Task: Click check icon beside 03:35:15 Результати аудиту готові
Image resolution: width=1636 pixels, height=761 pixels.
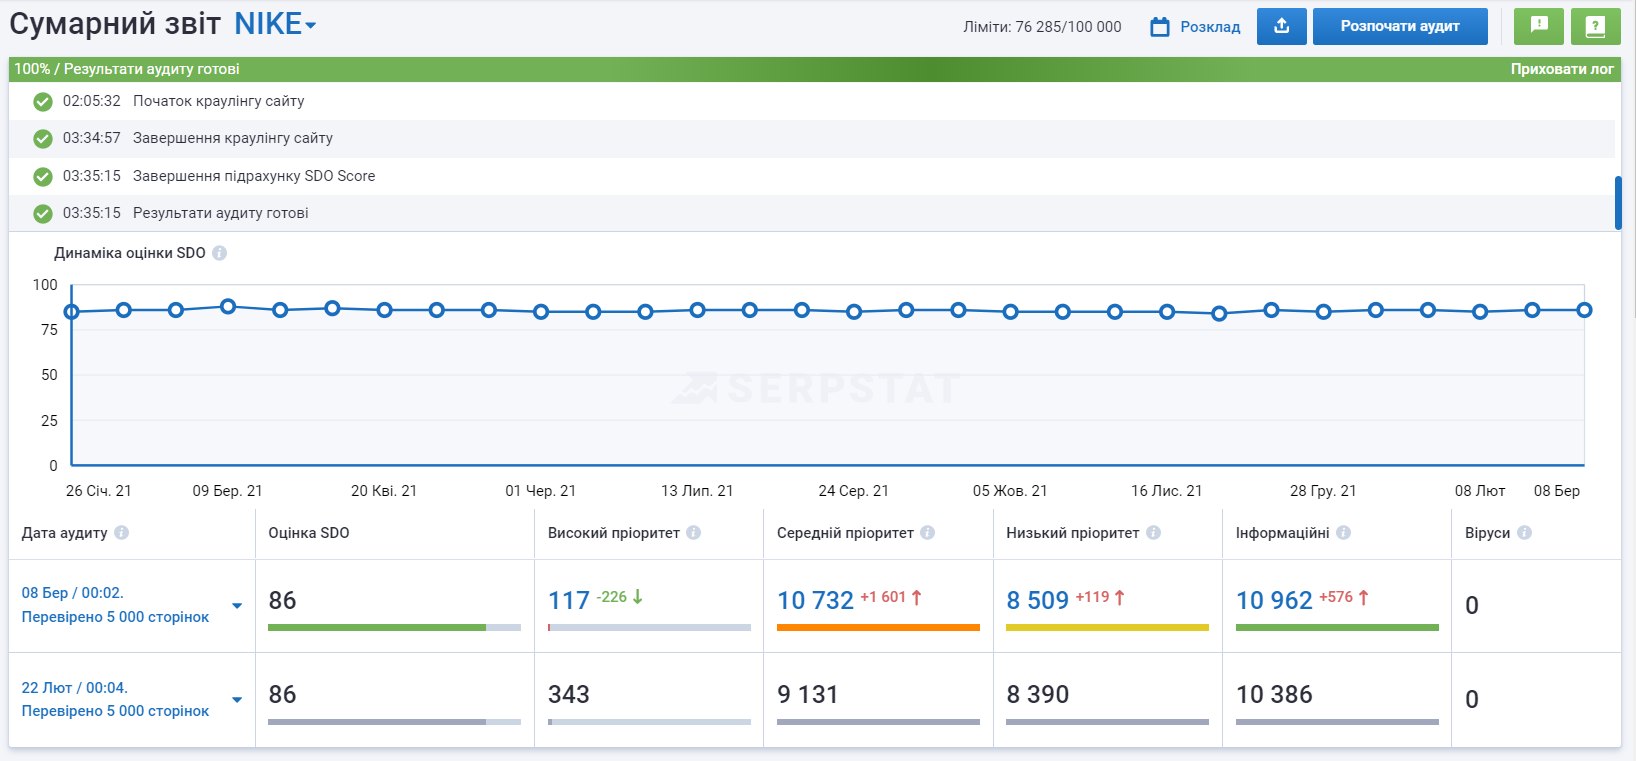Action: [43, 214]
